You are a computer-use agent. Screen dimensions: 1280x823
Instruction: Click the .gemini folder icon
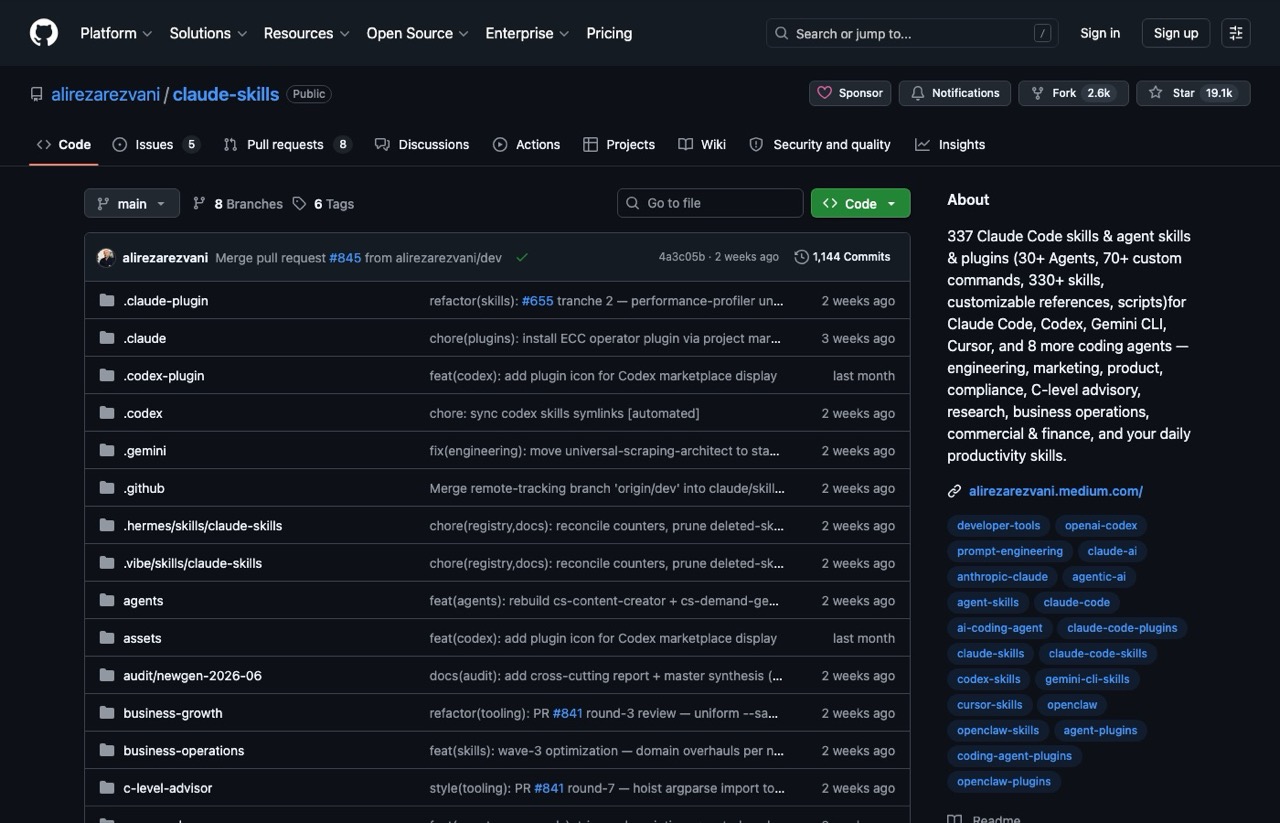click(x=107, y=450)
